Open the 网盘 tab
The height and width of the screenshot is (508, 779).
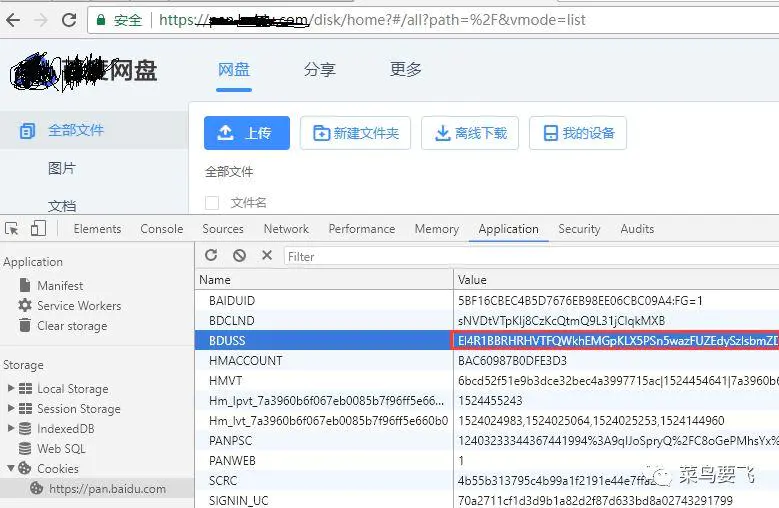pos(234,70)
